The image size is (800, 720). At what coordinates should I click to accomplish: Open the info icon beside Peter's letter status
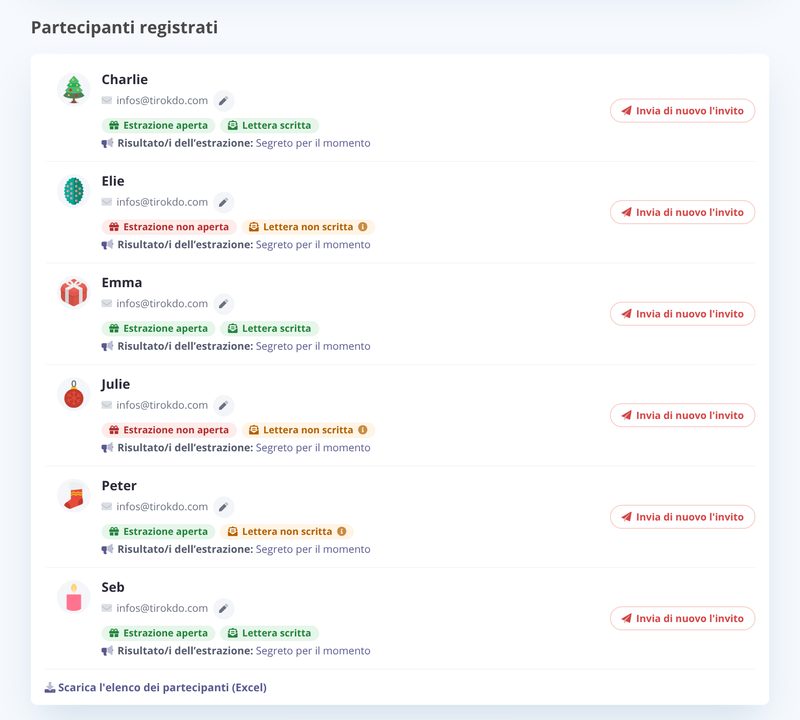tap(342, 531)
